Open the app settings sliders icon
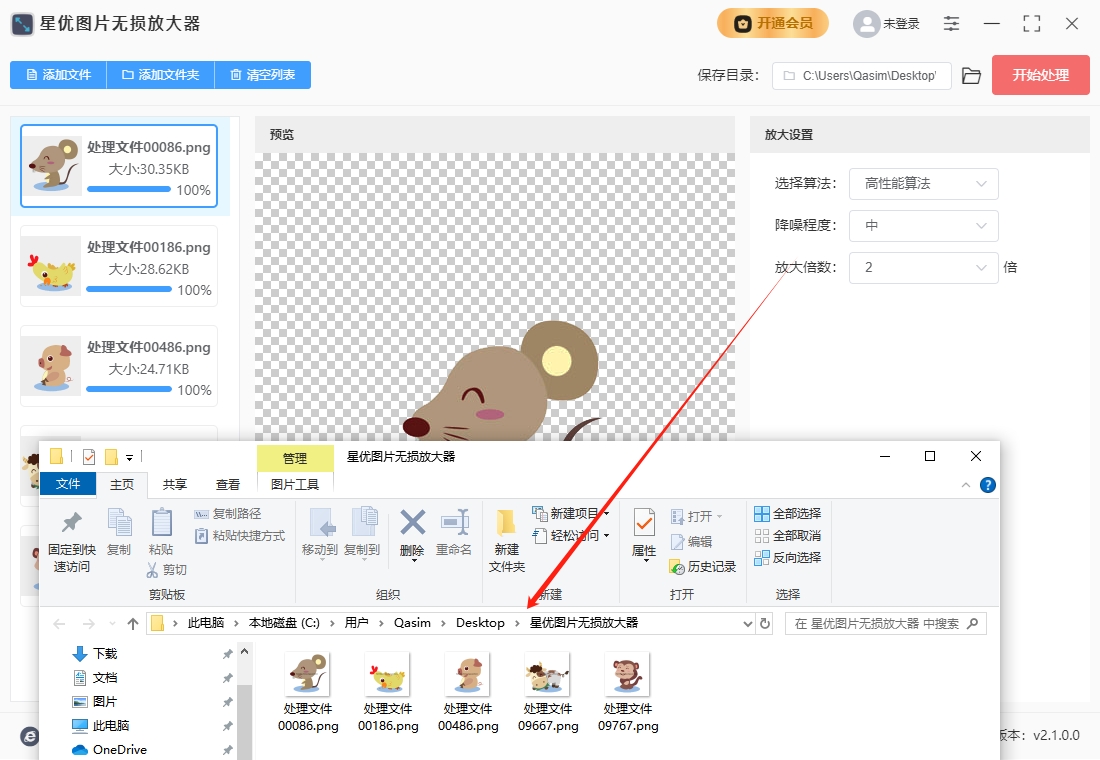 951,23
